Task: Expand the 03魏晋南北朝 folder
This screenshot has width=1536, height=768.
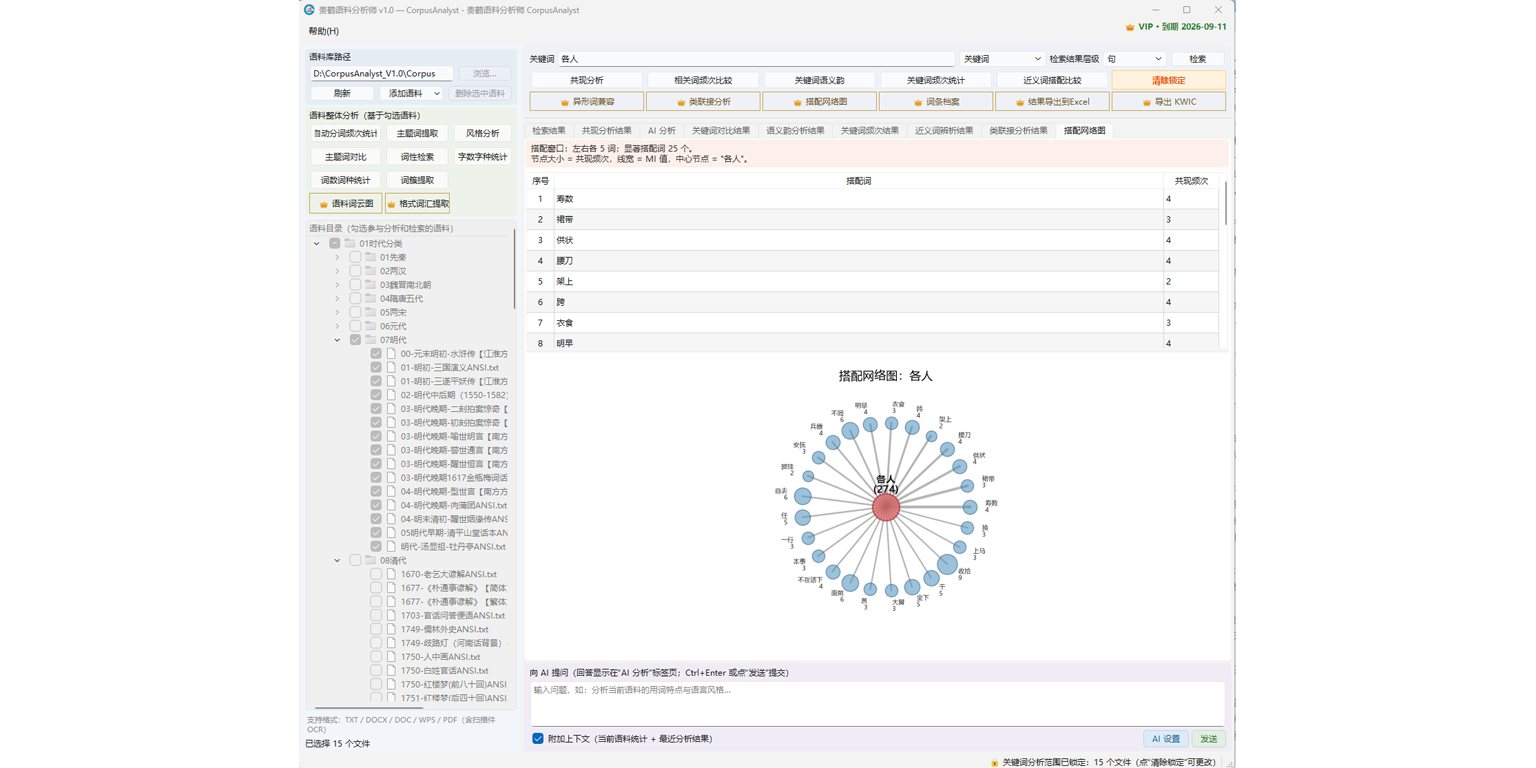Action: coord(337,285)
